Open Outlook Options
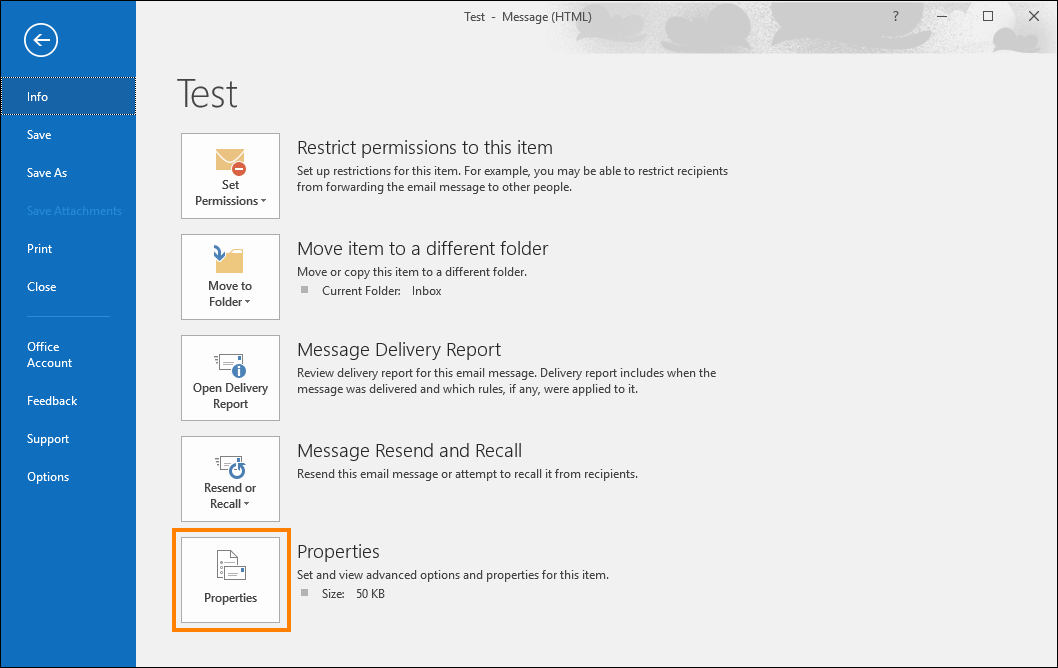 coord(48,477)
